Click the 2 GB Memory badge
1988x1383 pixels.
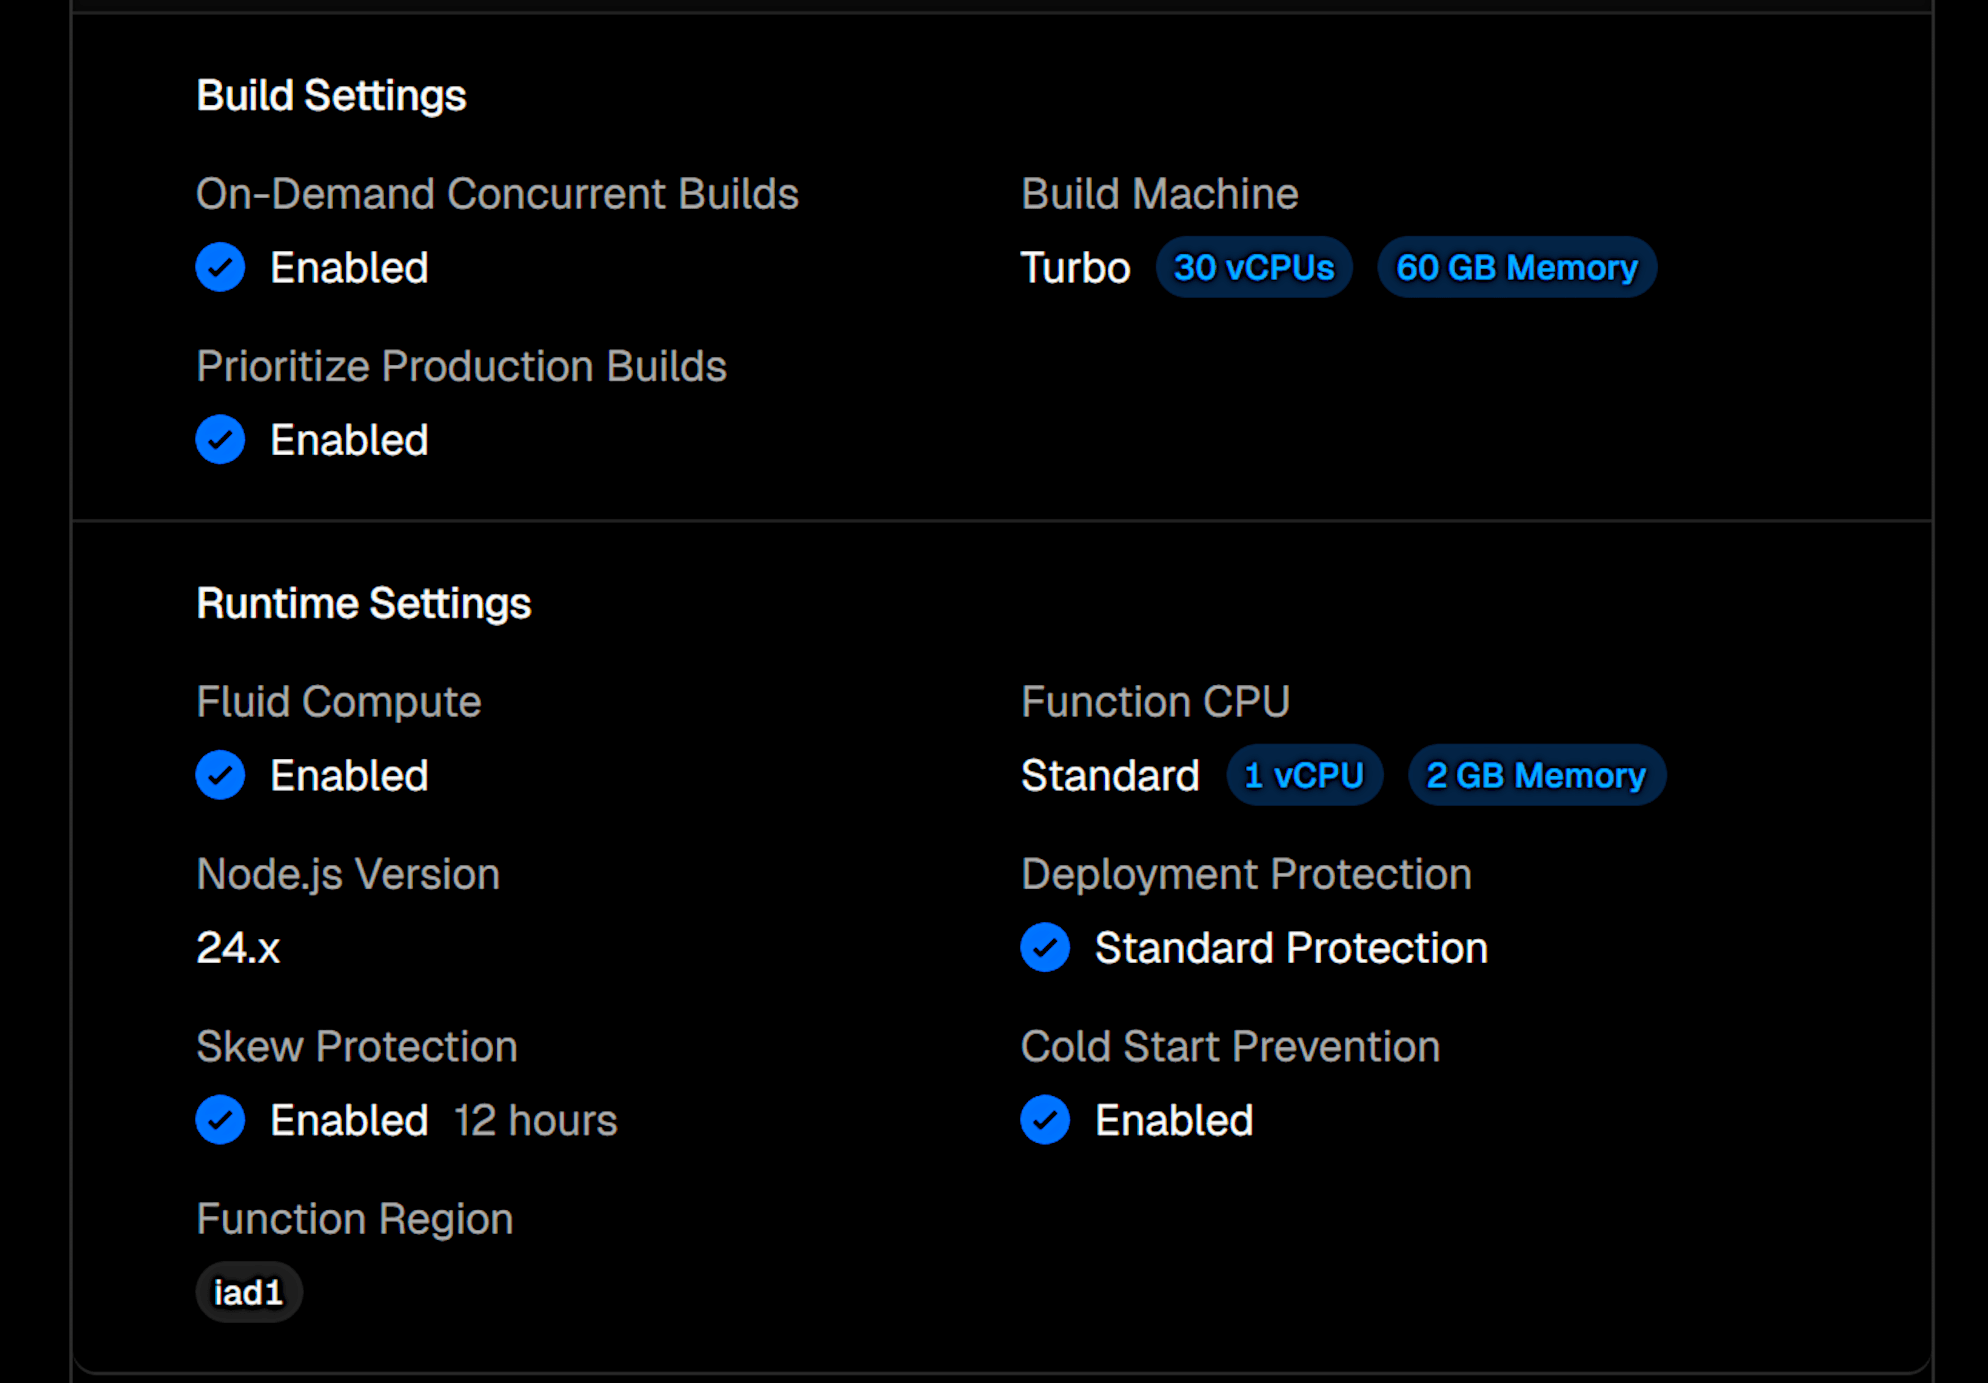point(1536,776)
